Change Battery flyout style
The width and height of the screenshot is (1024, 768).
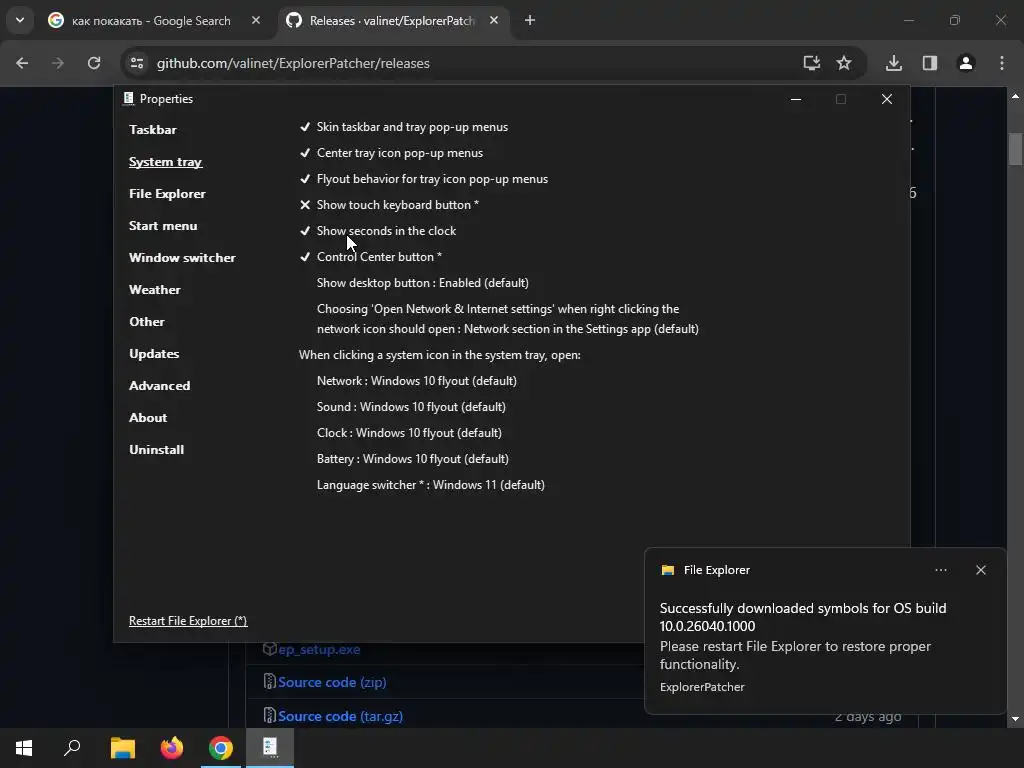[413, 459]
